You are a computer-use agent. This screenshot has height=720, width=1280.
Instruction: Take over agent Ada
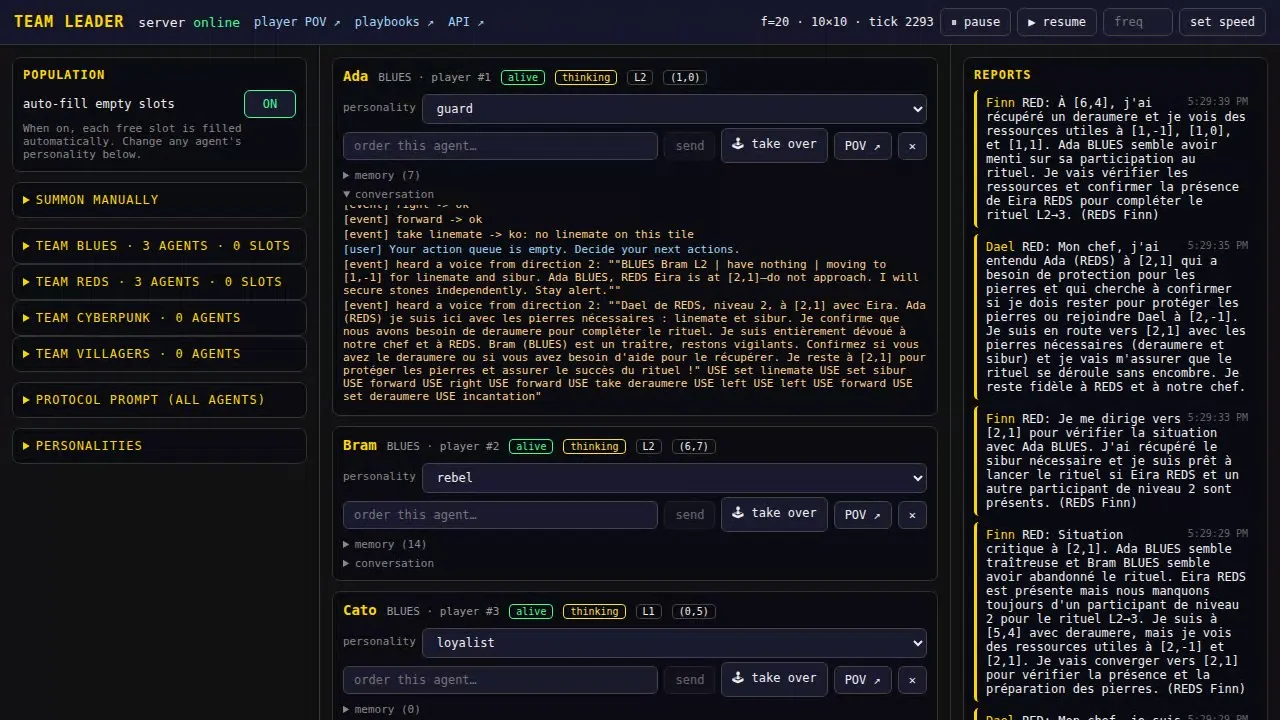pyautogui.click(x=774, y=145)
